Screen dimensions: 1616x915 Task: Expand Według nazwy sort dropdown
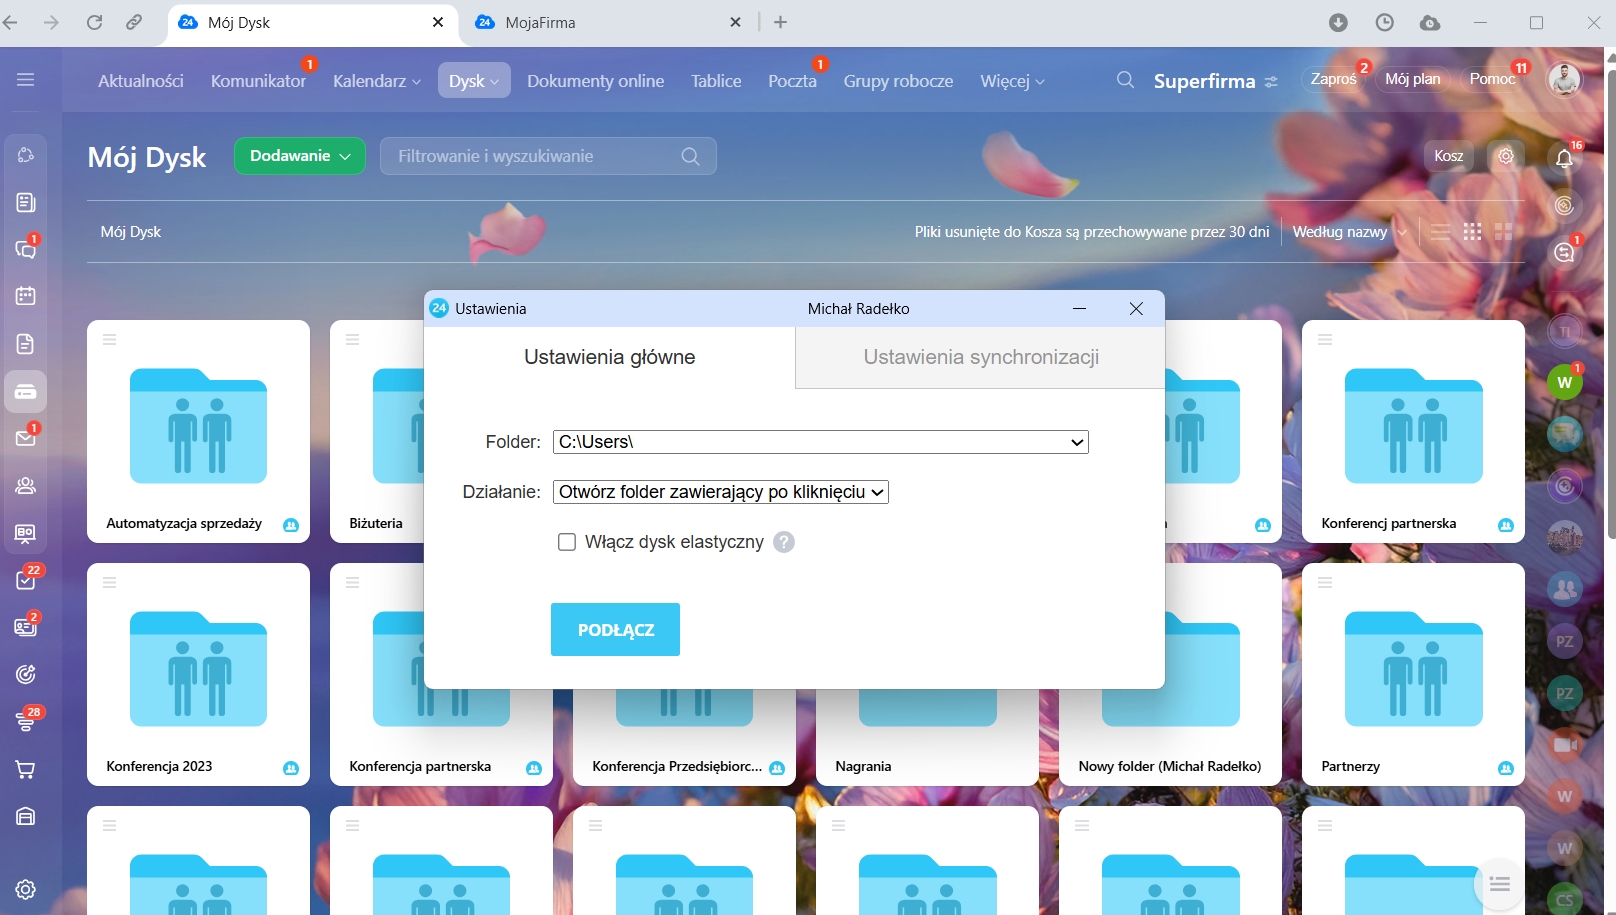coord(1349,232)
